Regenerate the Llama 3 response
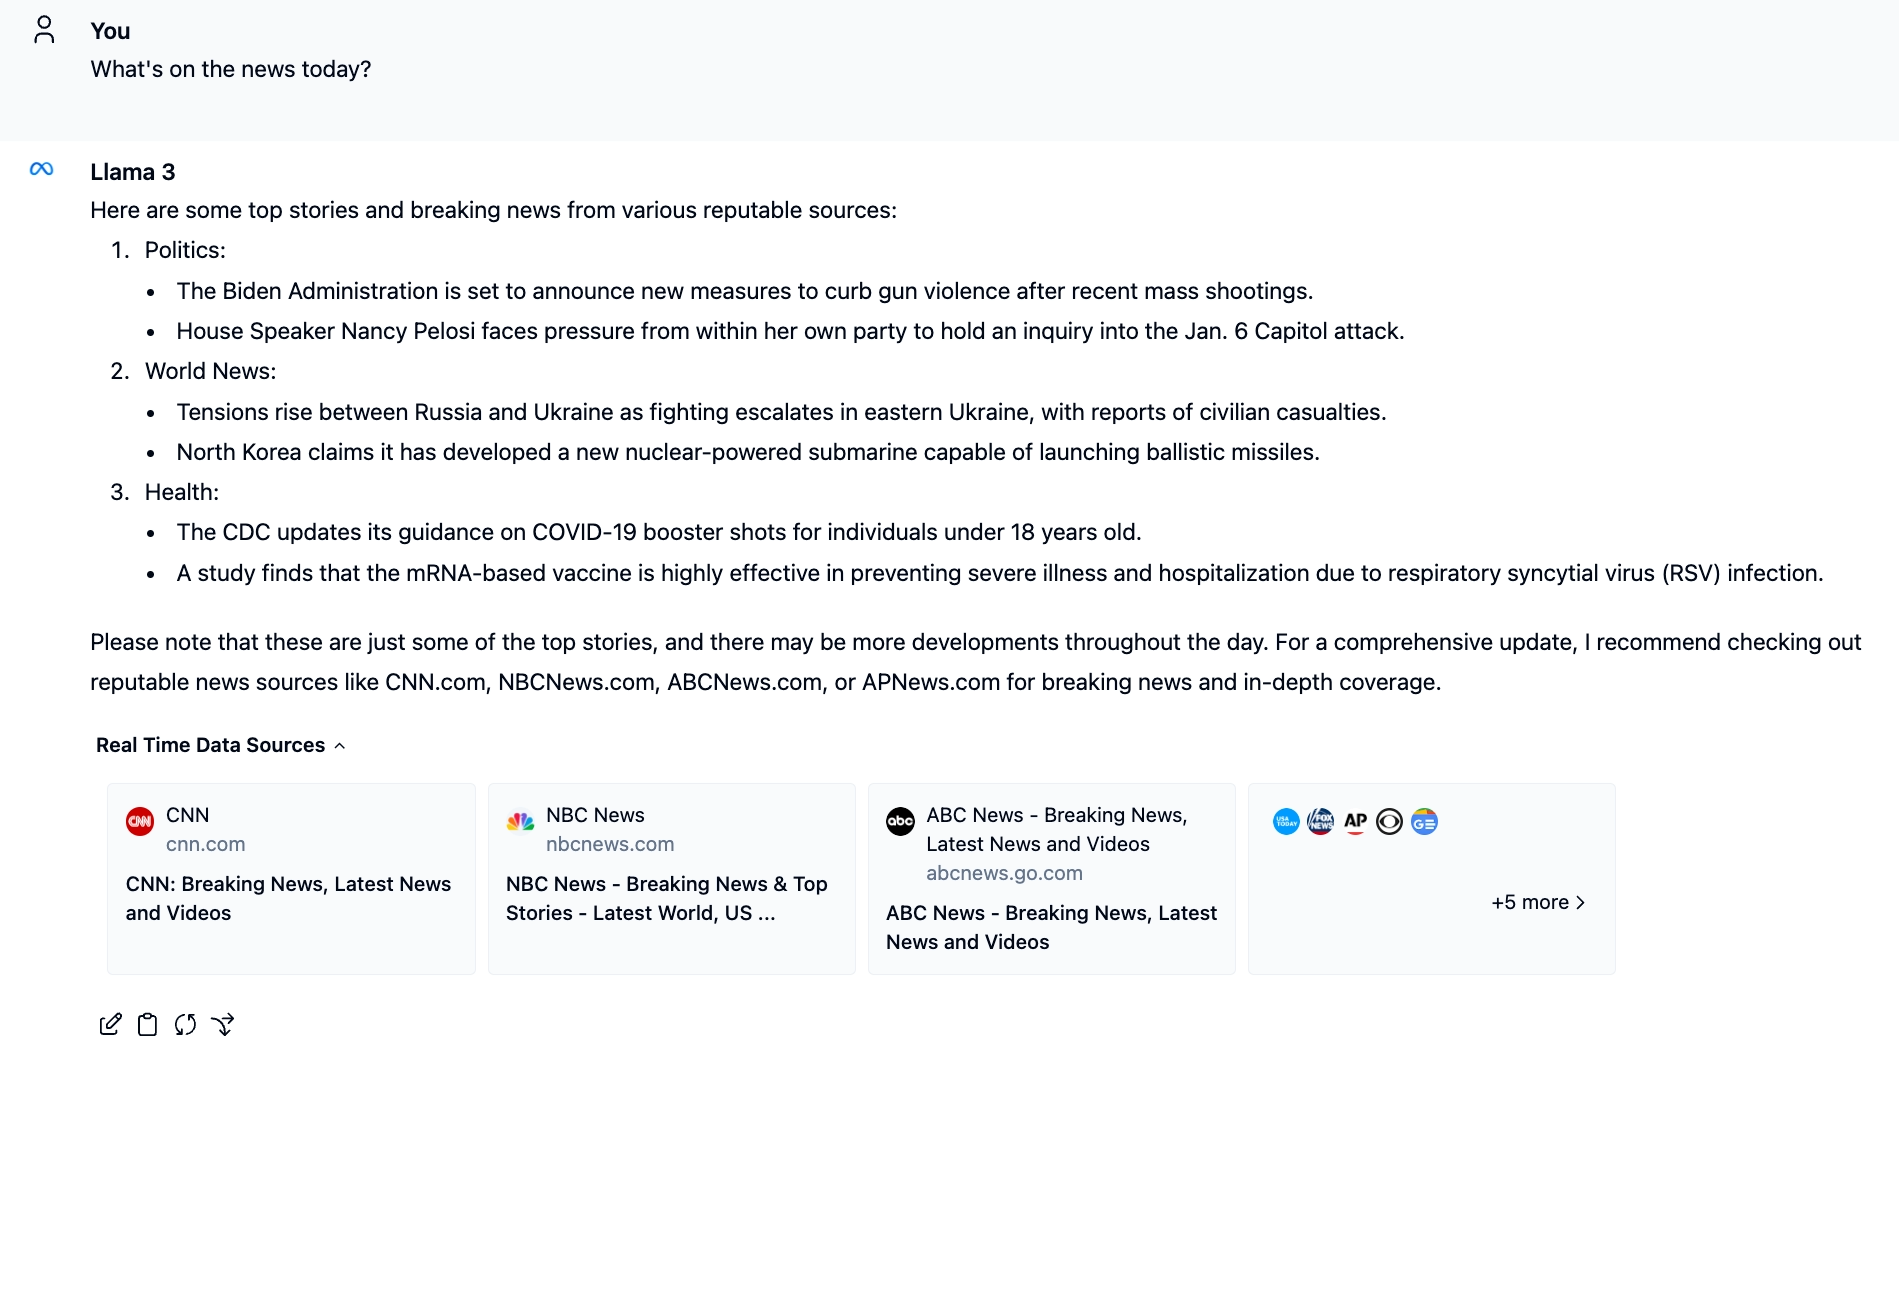This screenshot has width=1899, height=1295. [x=185, y=1024]
